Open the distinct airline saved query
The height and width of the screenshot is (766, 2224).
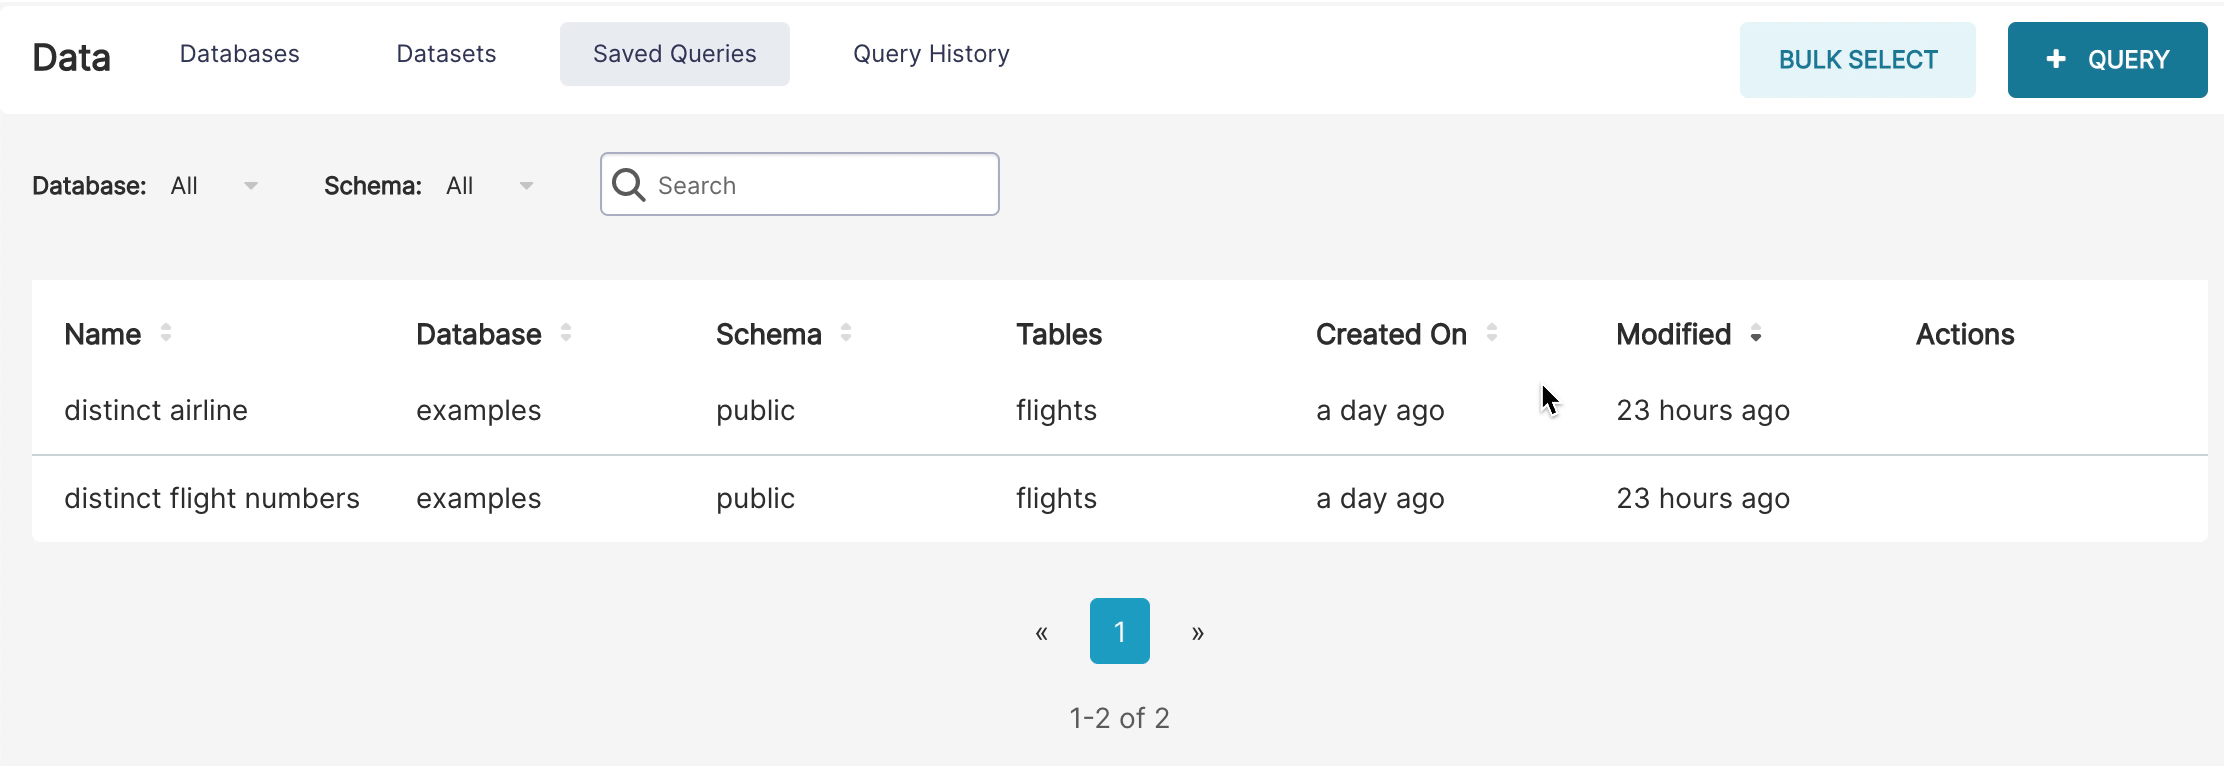click(156, 411)
